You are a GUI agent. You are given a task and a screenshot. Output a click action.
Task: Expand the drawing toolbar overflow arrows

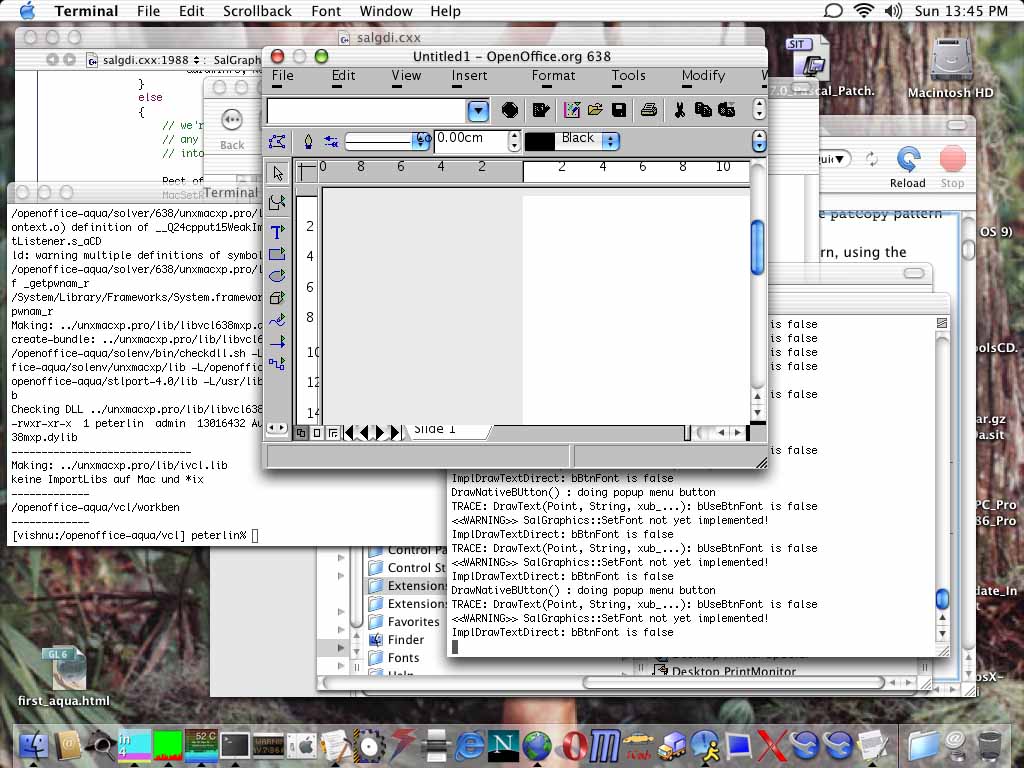point(277,428)
